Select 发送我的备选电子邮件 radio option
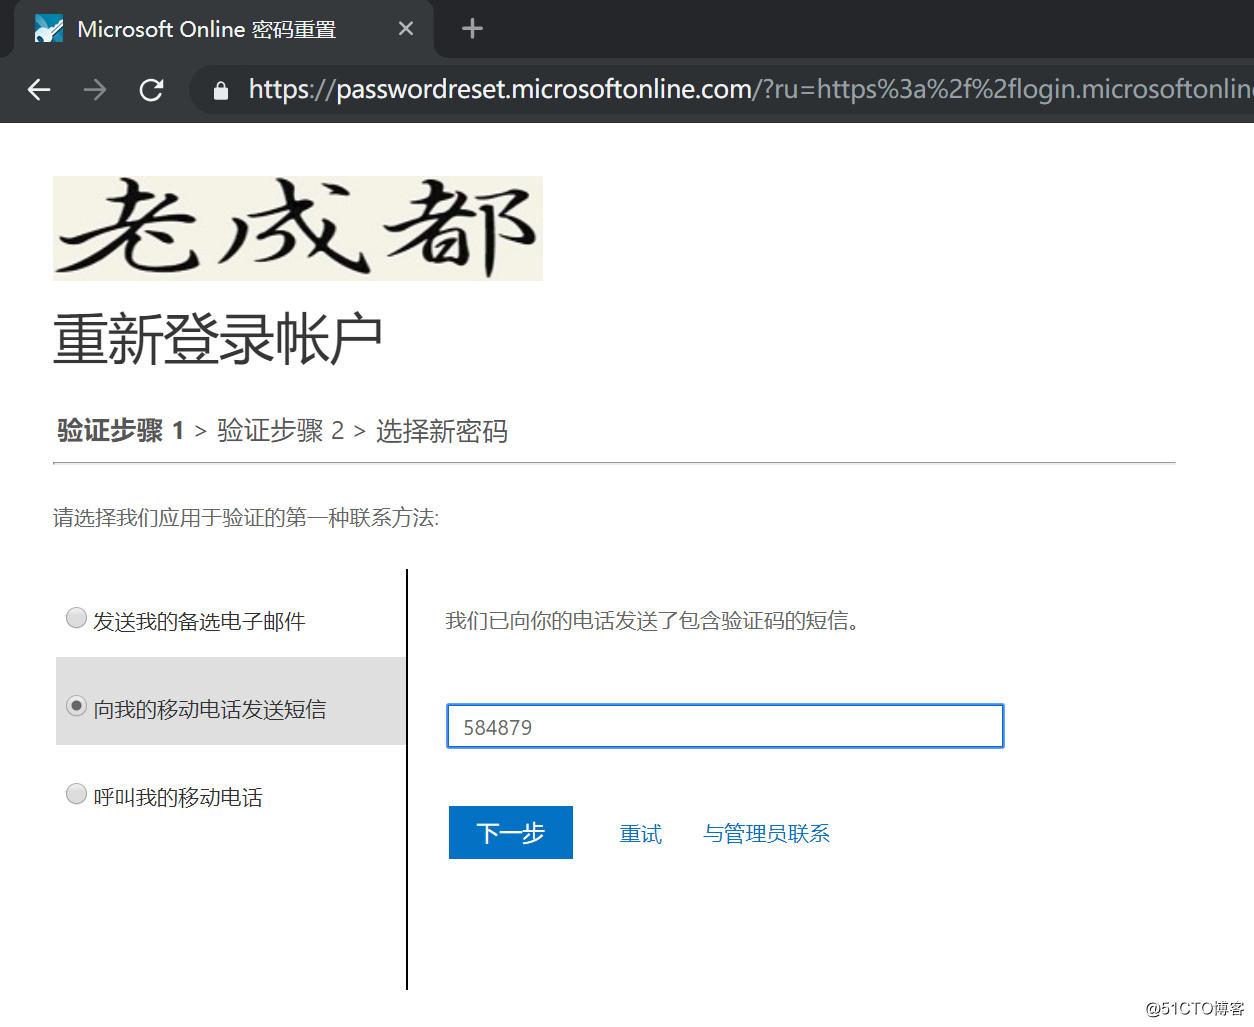Screen dimensions: 1254x1027 (76, 618)
